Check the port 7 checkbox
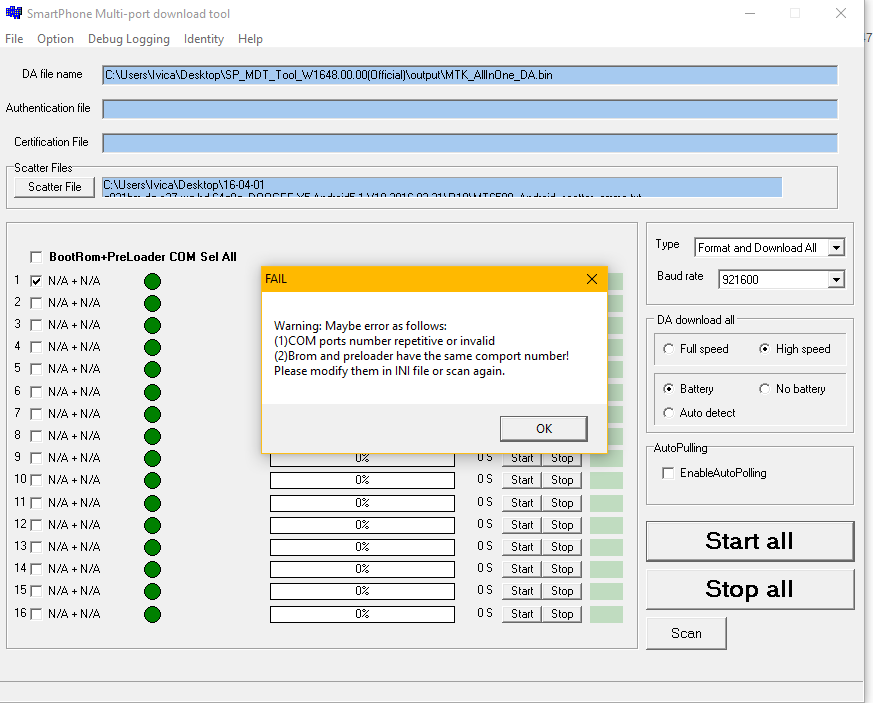The height and width of the screenshot is (703, 873). [36, 414]
